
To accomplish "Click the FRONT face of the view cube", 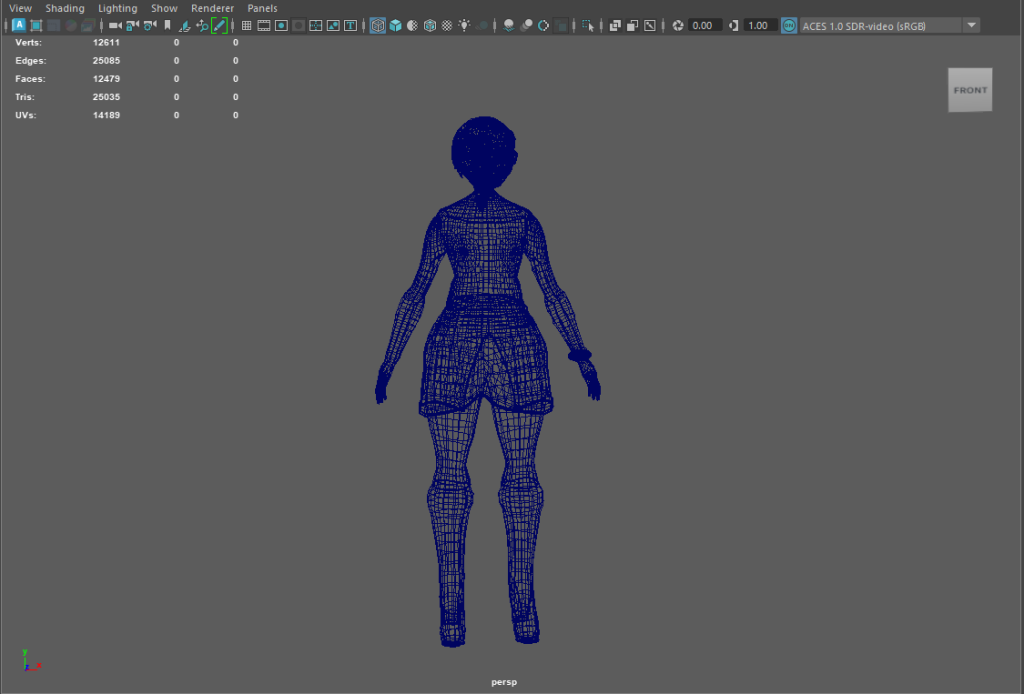I will [x=970, y=90].
